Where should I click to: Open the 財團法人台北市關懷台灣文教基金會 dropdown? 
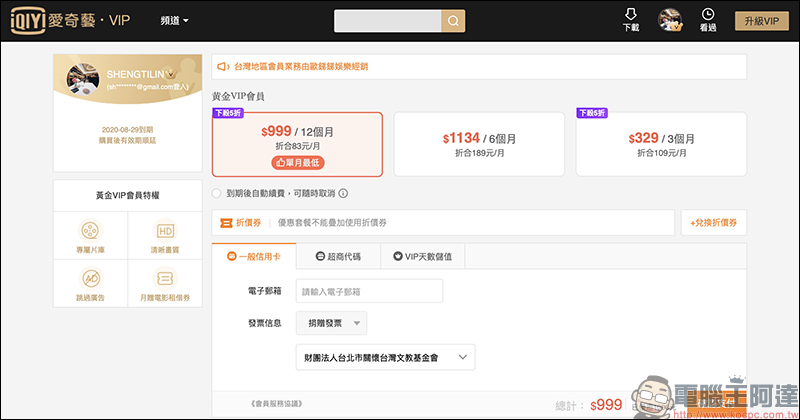coord(386,357)
